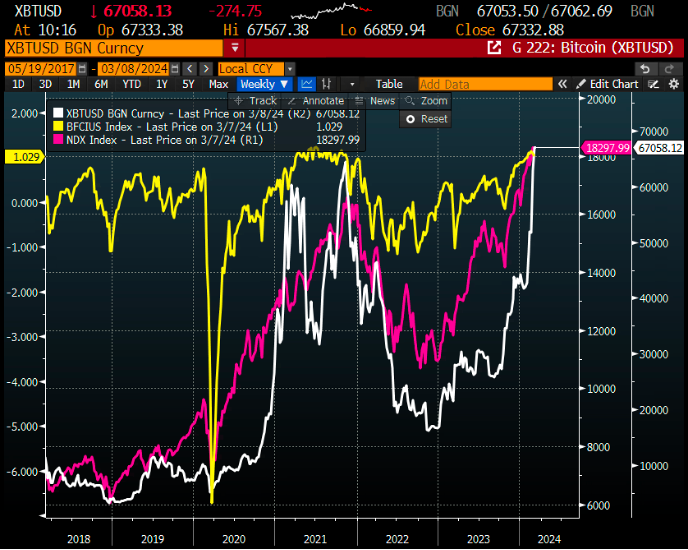Click the pencil icon for Edit Chart

[x=580, y=84]
